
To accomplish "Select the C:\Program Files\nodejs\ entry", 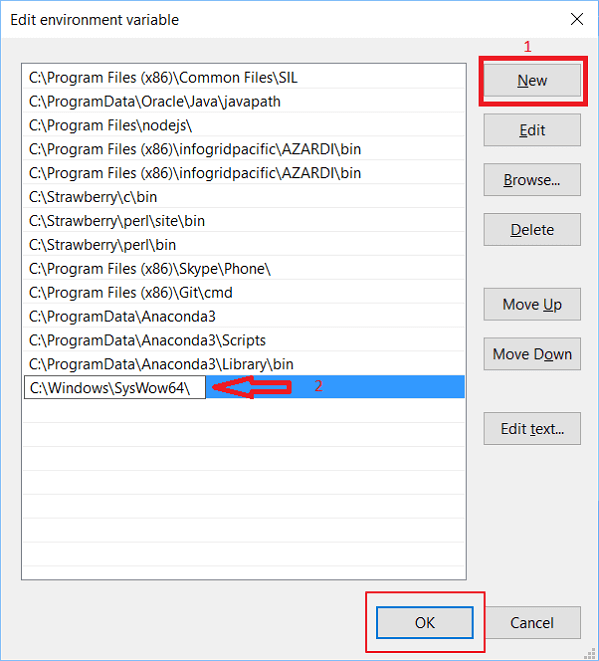I will (x=244, y=125).
